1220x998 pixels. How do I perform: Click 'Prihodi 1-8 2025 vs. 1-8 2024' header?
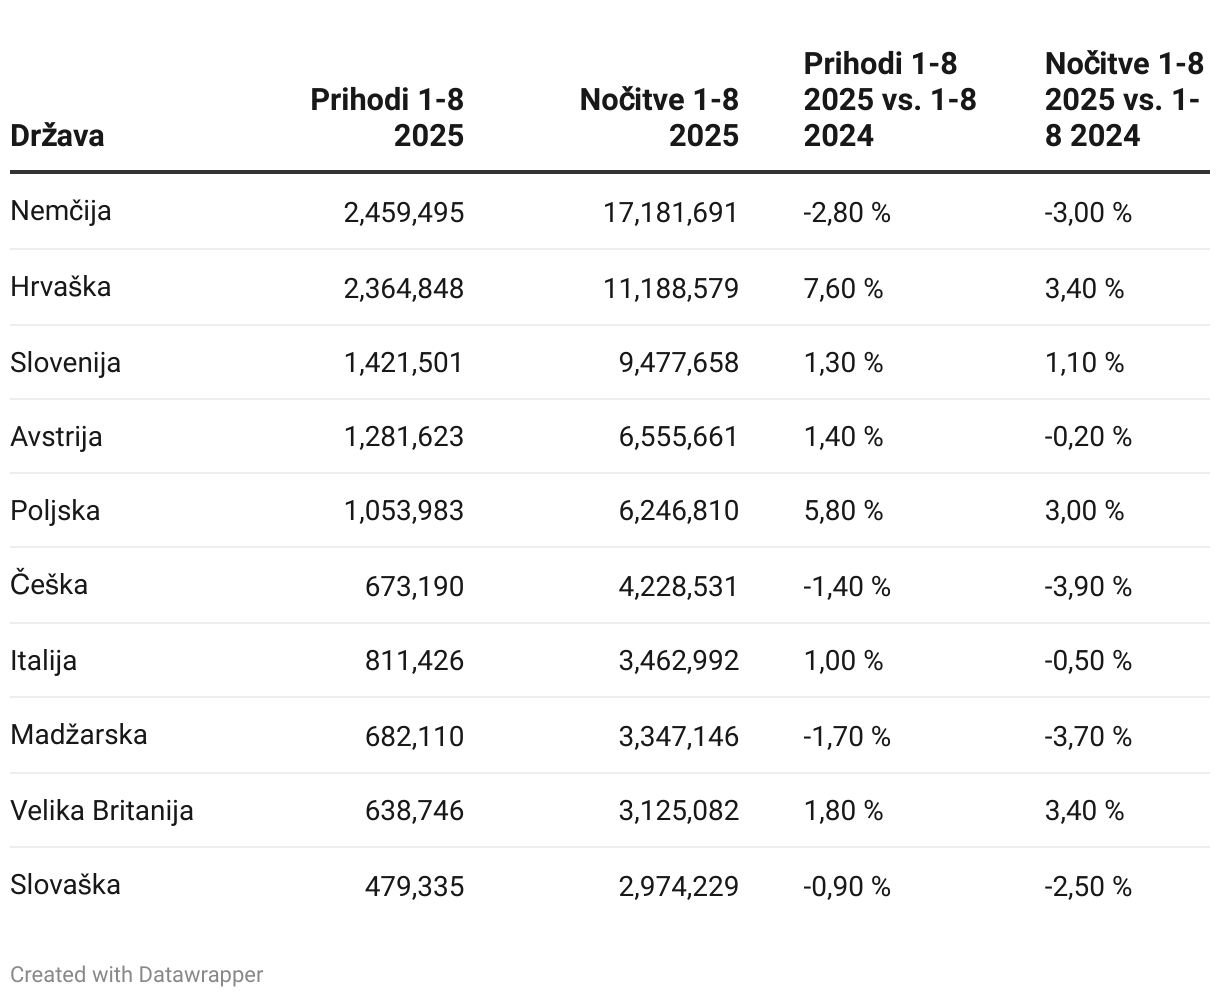click(890, 99)
